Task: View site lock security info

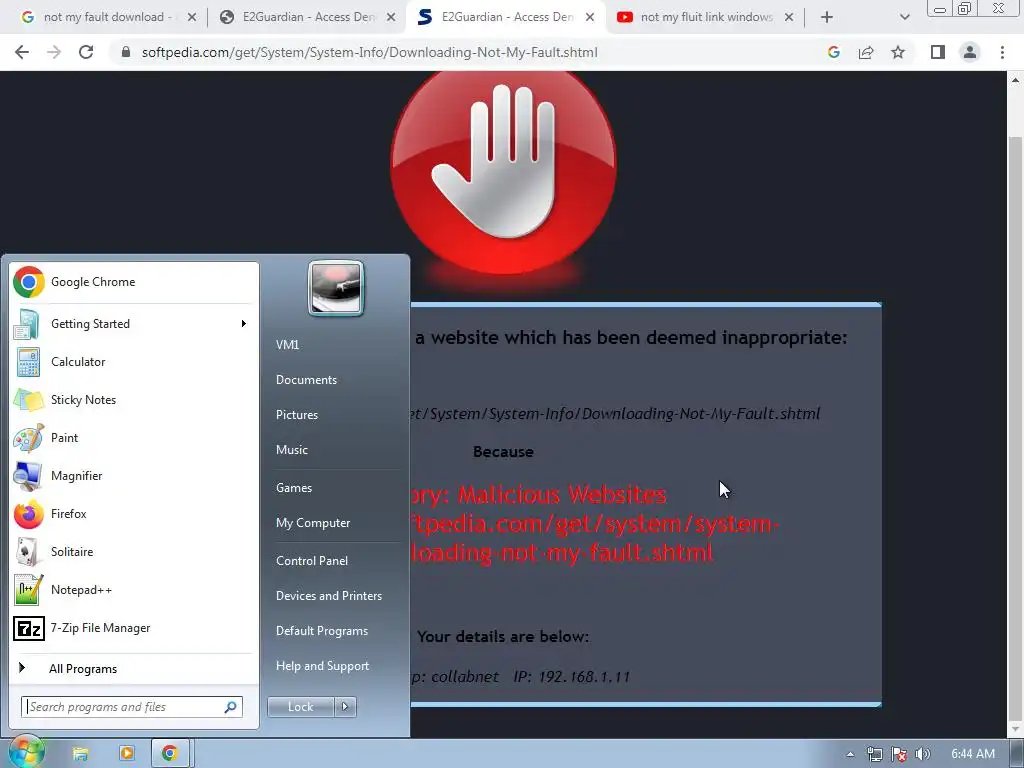Action: 126,52
